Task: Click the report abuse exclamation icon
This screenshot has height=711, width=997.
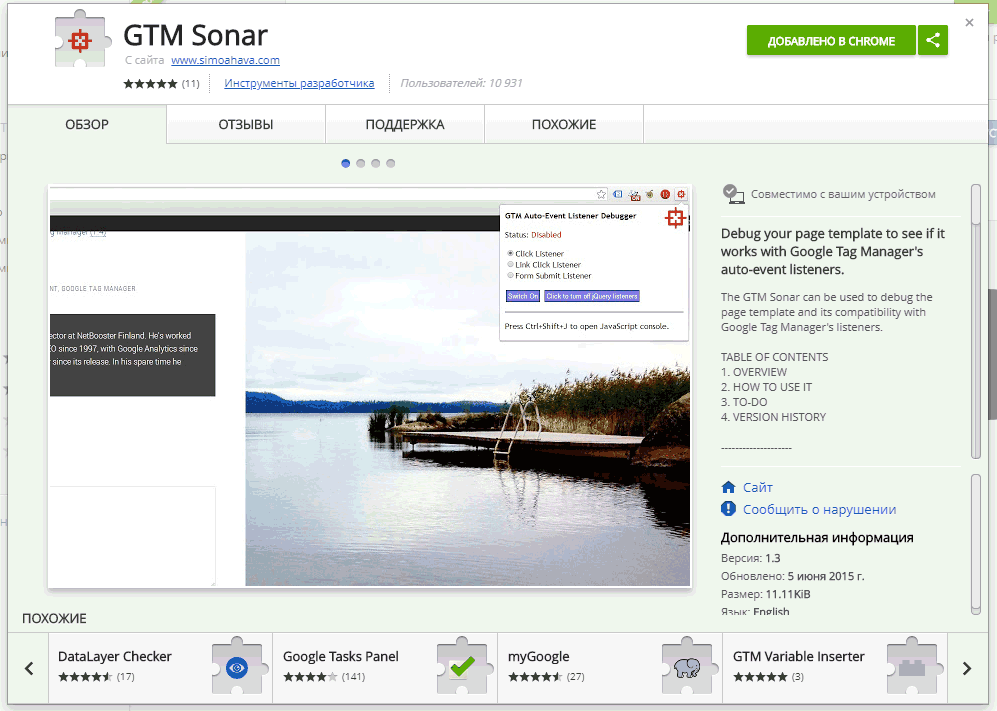Action: point(729,509)
